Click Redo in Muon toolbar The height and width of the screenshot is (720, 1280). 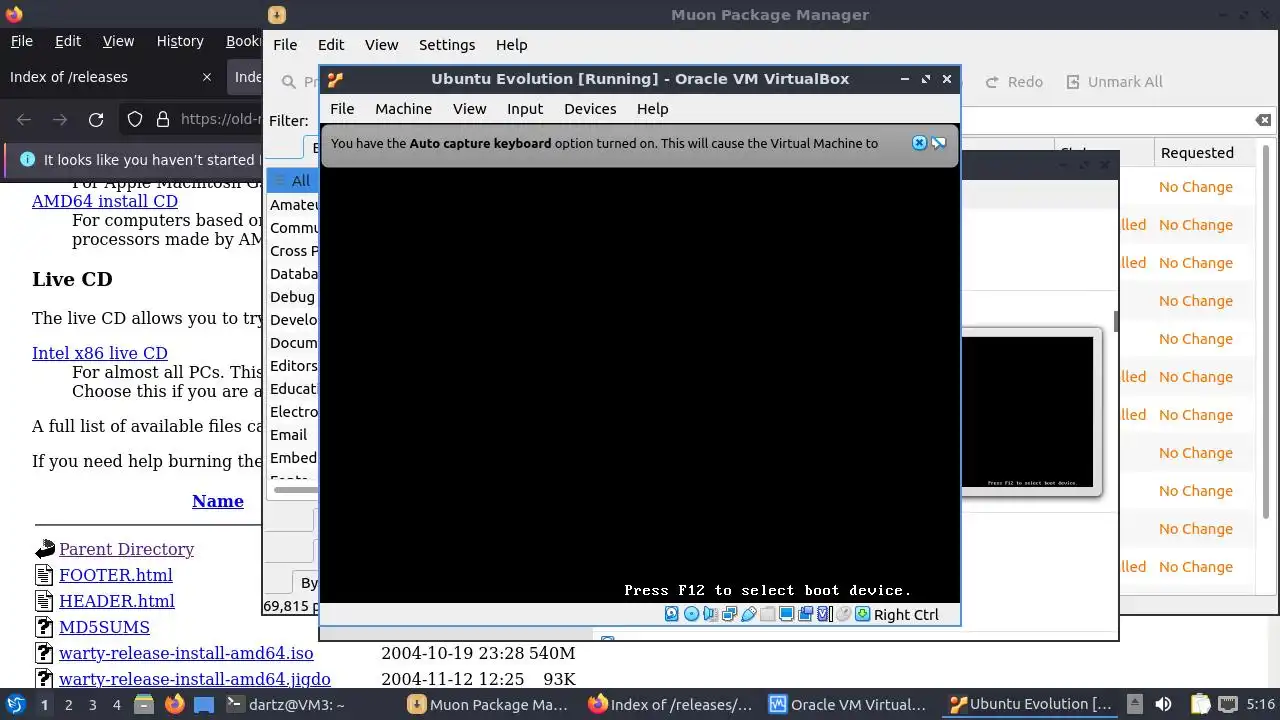tap(1014, 82)
